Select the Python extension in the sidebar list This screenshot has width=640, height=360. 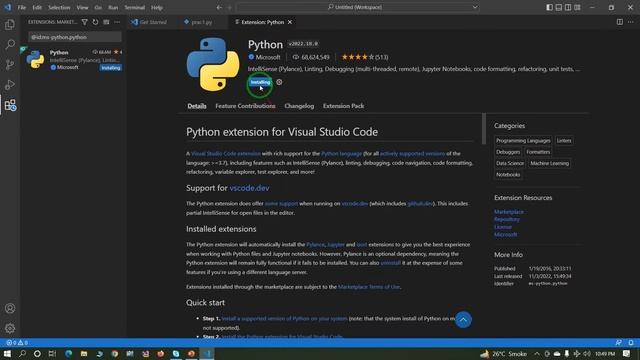(73, 60)
